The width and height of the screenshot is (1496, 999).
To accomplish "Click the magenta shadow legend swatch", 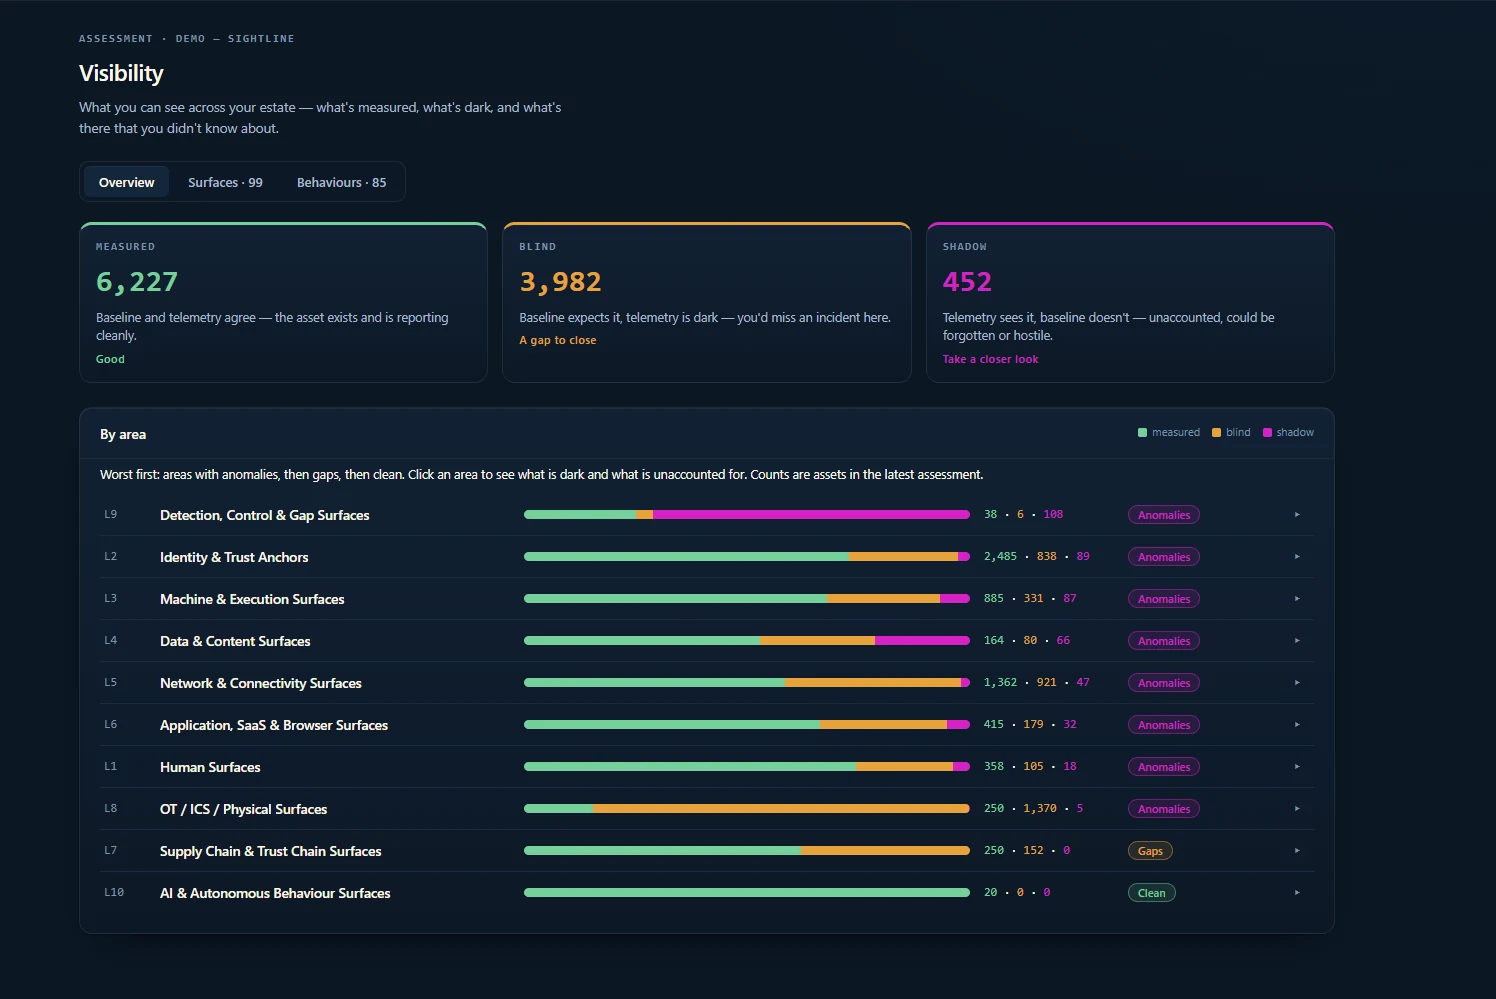I will 1267,433.
